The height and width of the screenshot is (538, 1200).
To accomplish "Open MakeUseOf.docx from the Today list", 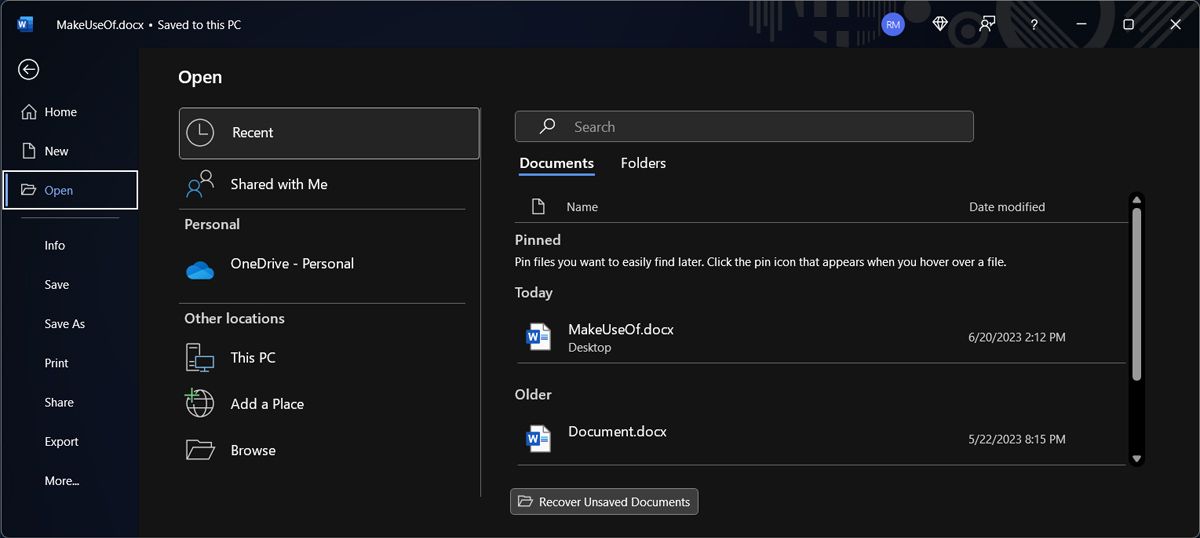I will 822,338.
